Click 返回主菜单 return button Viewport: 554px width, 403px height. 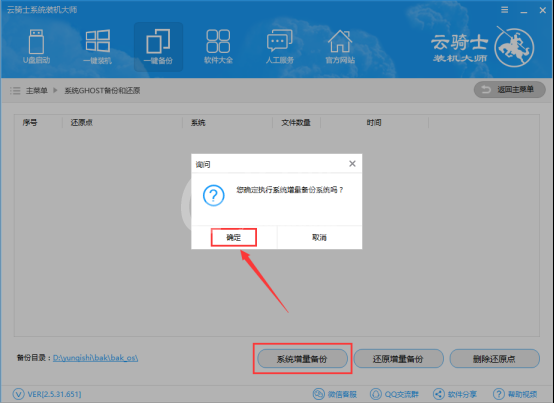(x=509, y=90)
